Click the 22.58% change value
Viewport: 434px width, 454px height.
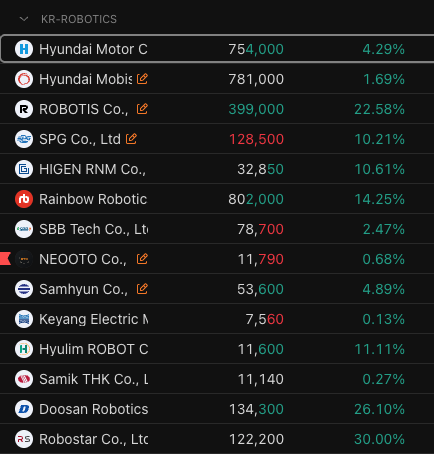click(379, 109)
